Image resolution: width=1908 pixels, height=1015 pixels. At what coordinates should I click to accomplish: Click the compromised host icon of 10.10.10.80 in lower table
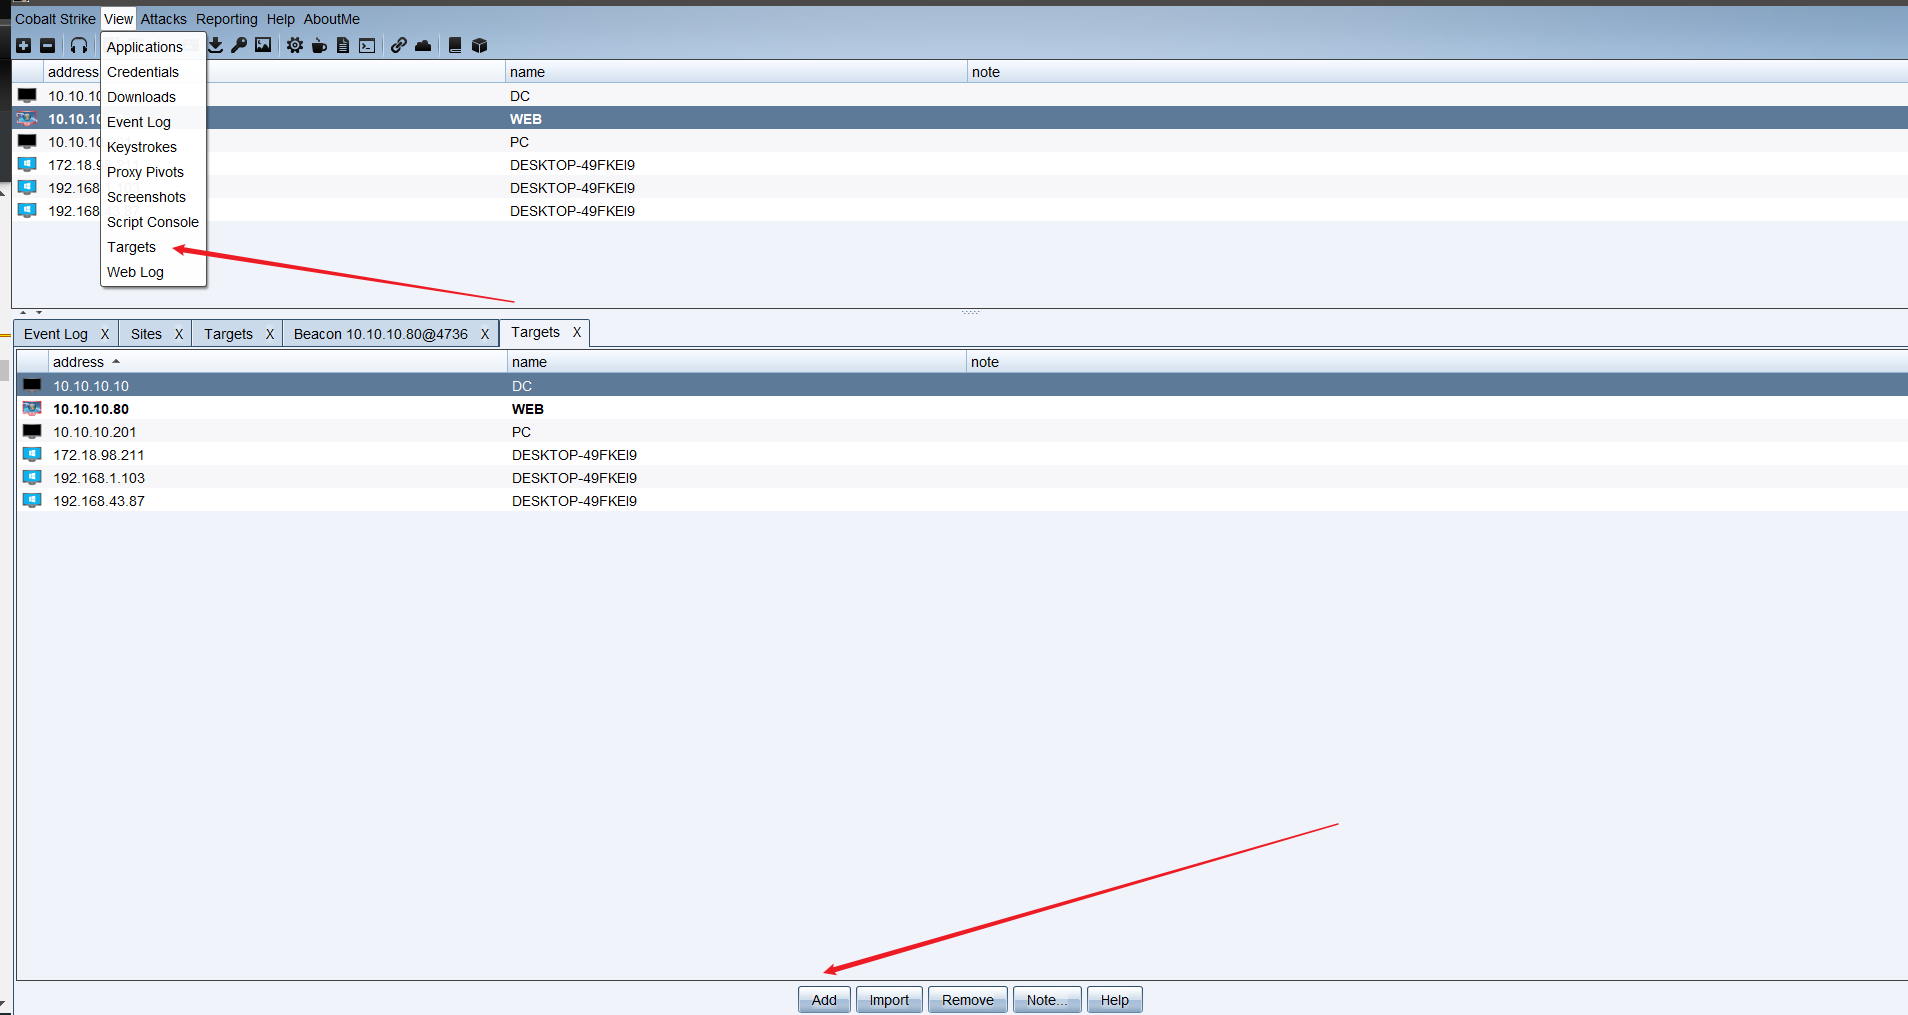[32, 408]
